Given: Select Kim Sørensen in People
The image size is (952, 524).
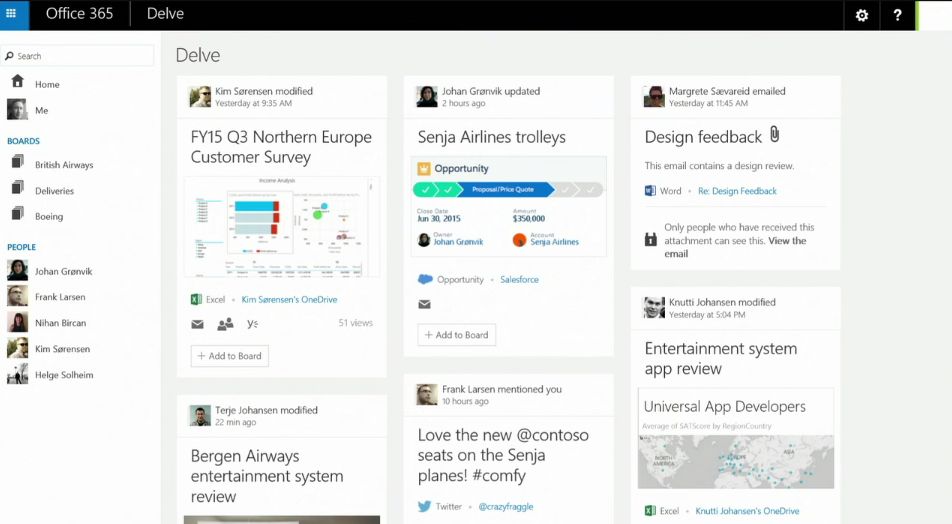Looking at the screenshot, I should [x=63, y=349].
